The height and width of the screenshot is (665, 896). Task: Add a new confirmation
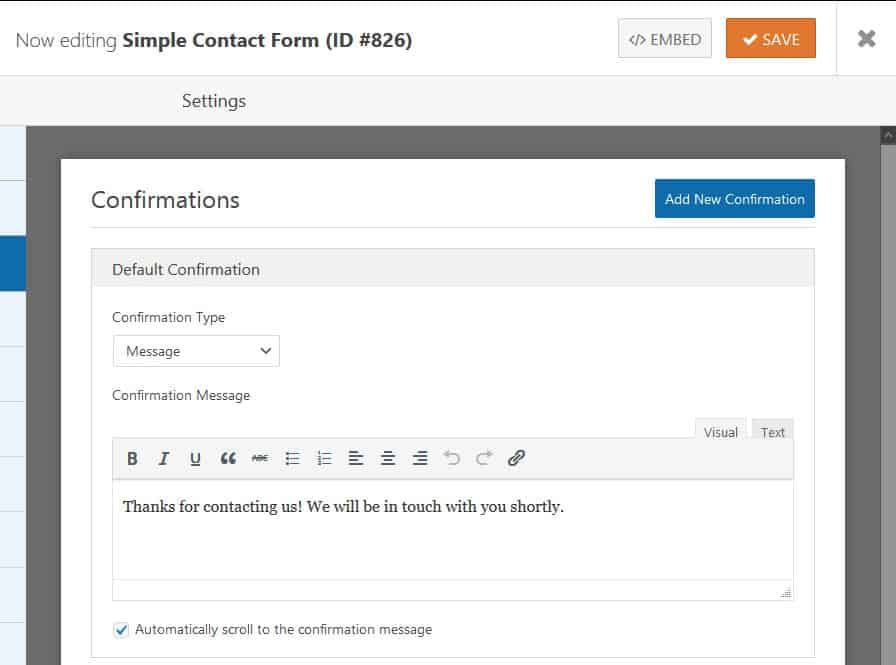tap(734, 198)
